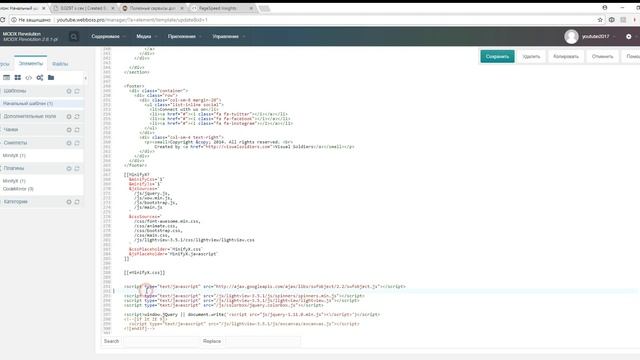Refresh the Сниппеты section

click(x=77, y=143)
